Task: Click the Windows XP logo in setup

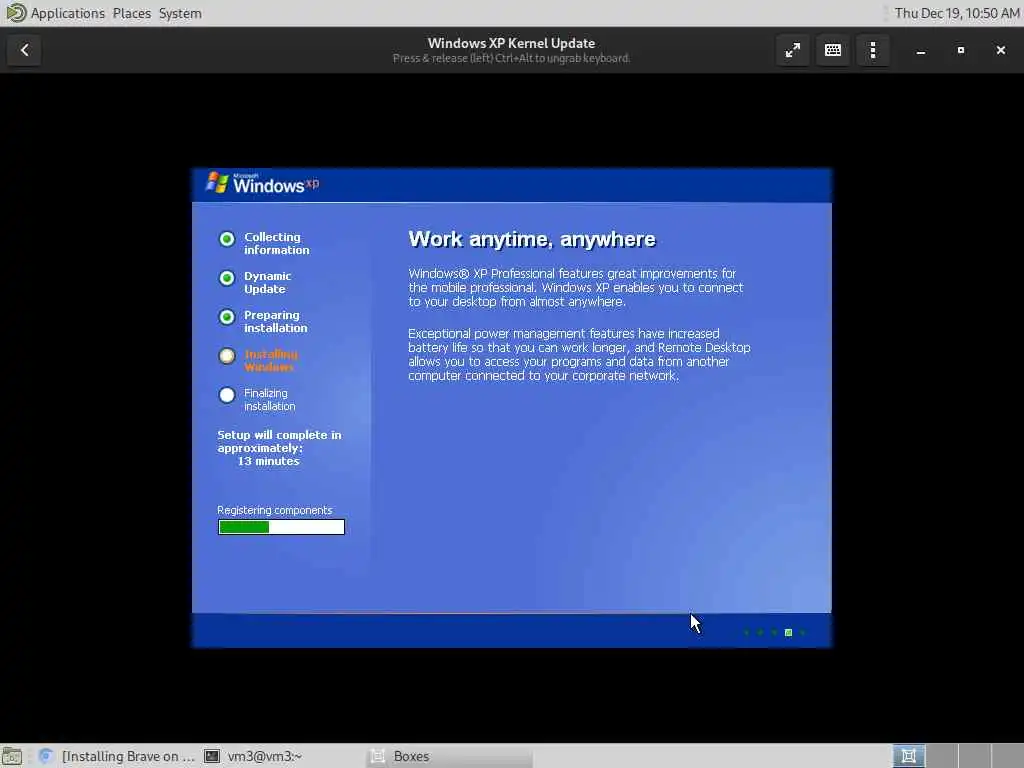Action: (x=263, y=184)
